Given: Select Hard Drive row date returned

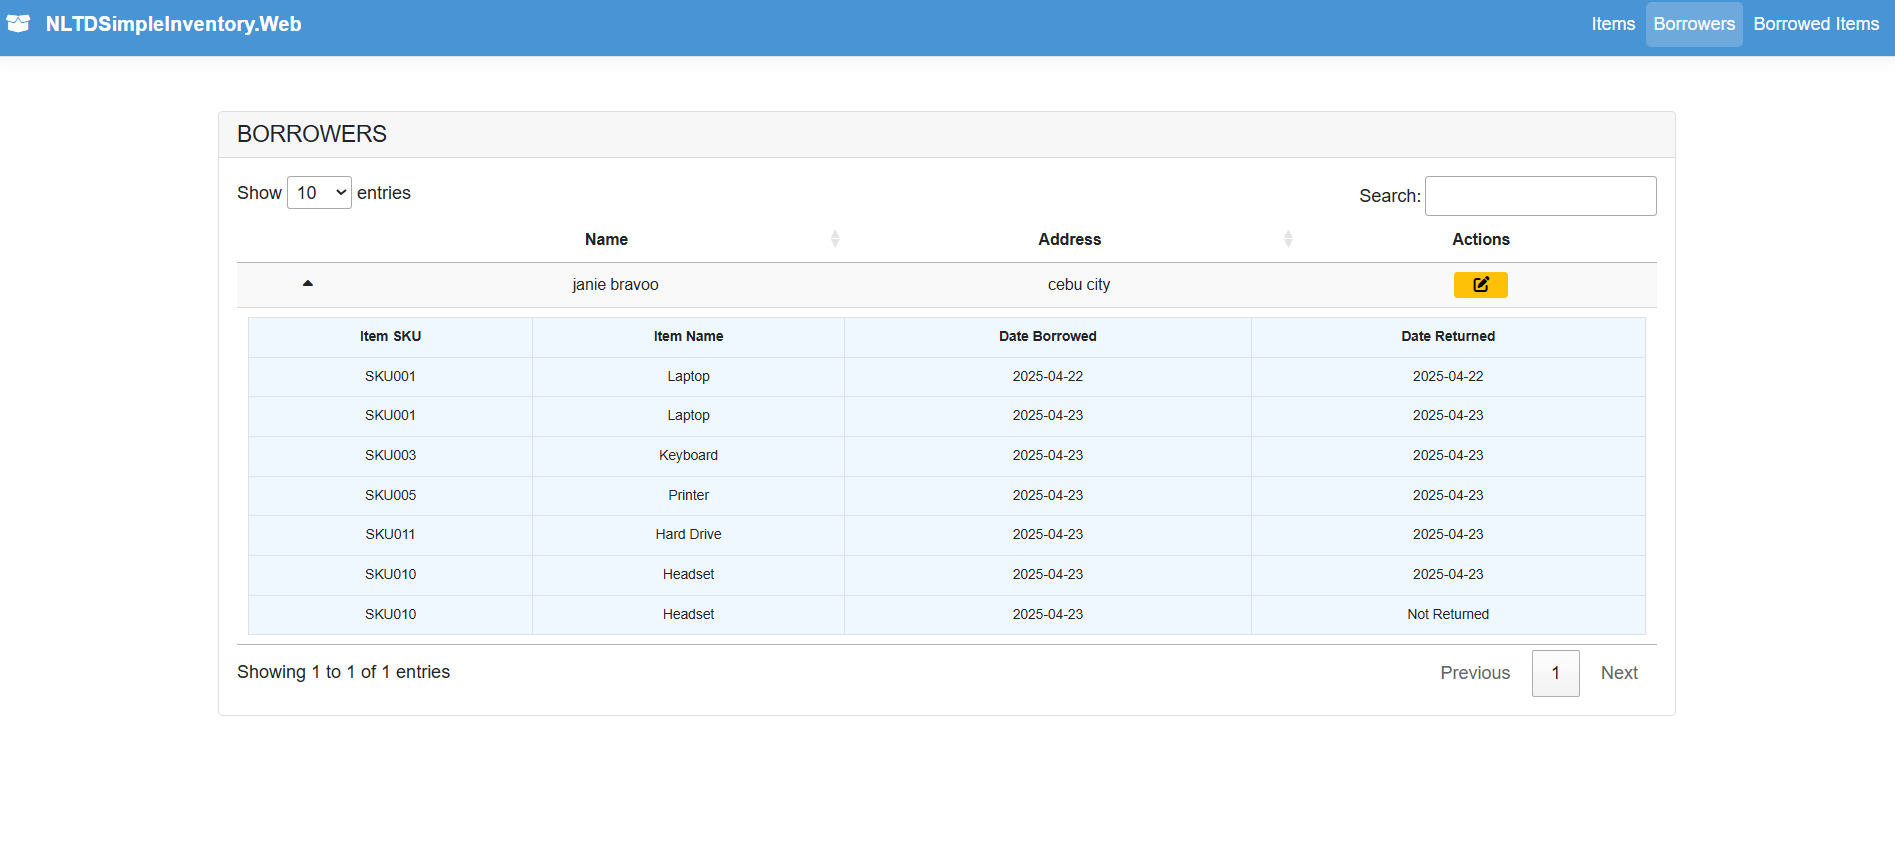Looking at the screenshot, I should pos(1448,535).
